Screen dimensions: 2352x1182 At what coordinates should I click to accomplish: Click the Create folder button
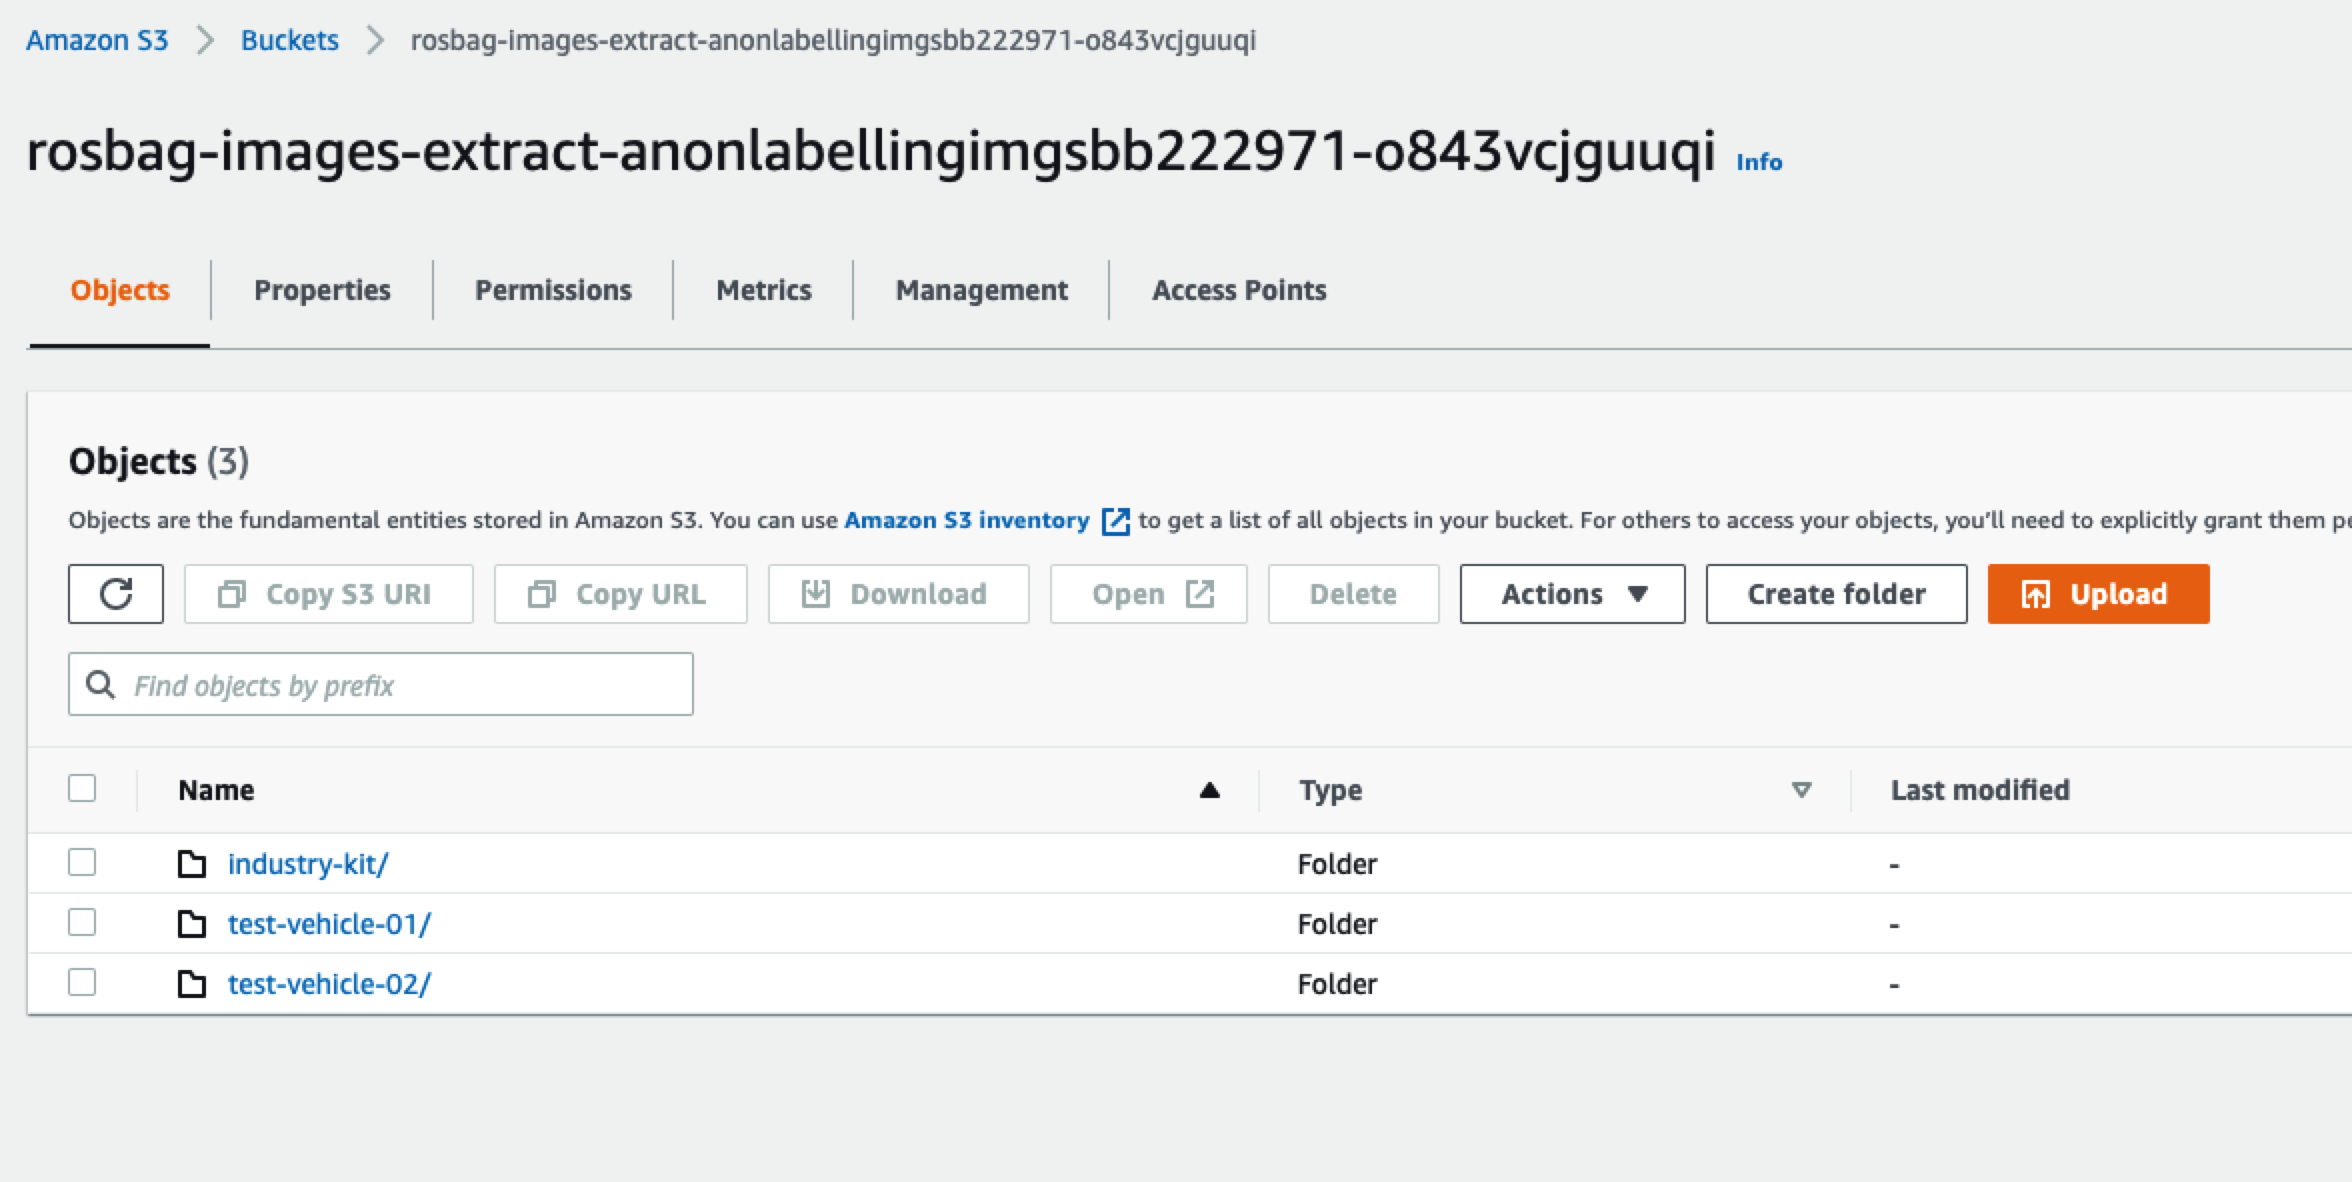(x=1837, y=594)
